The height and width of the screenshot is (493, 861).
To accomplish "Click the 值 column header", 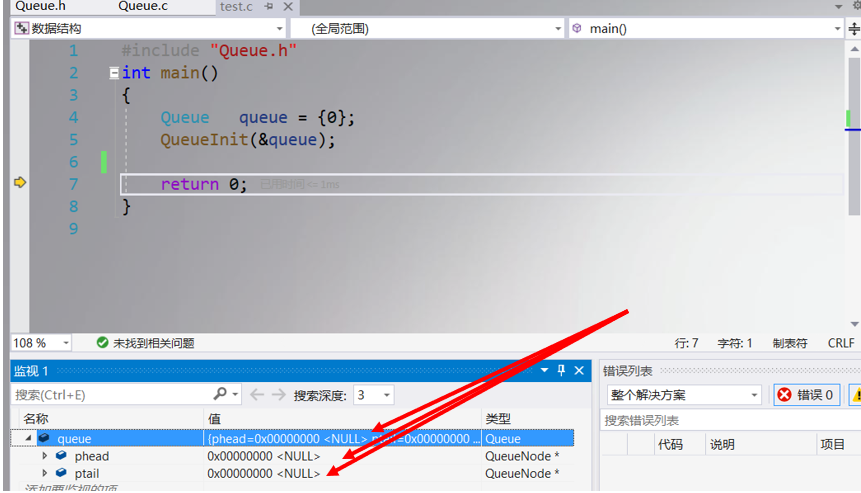I will point(214,419).
